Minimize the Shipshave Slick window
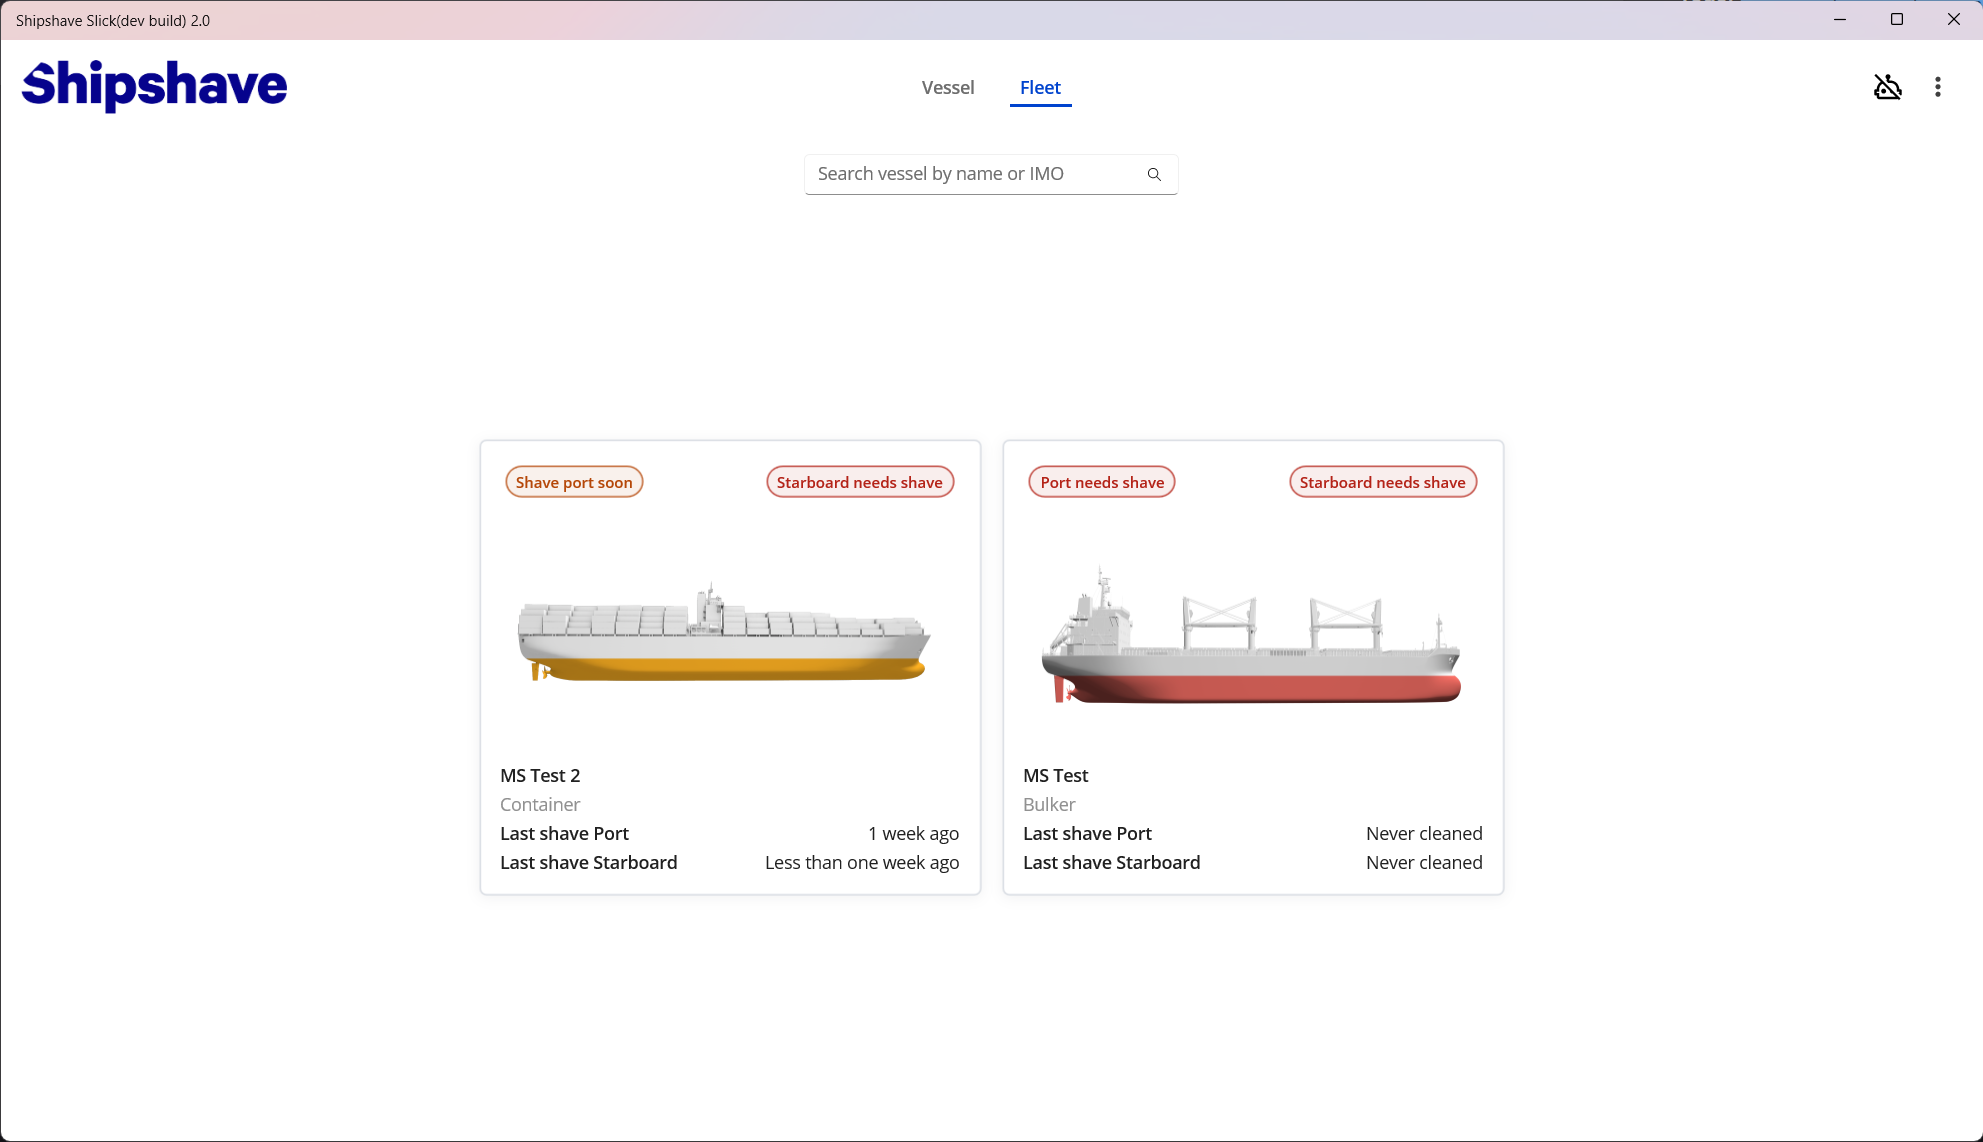 [x=1840, y=19]
